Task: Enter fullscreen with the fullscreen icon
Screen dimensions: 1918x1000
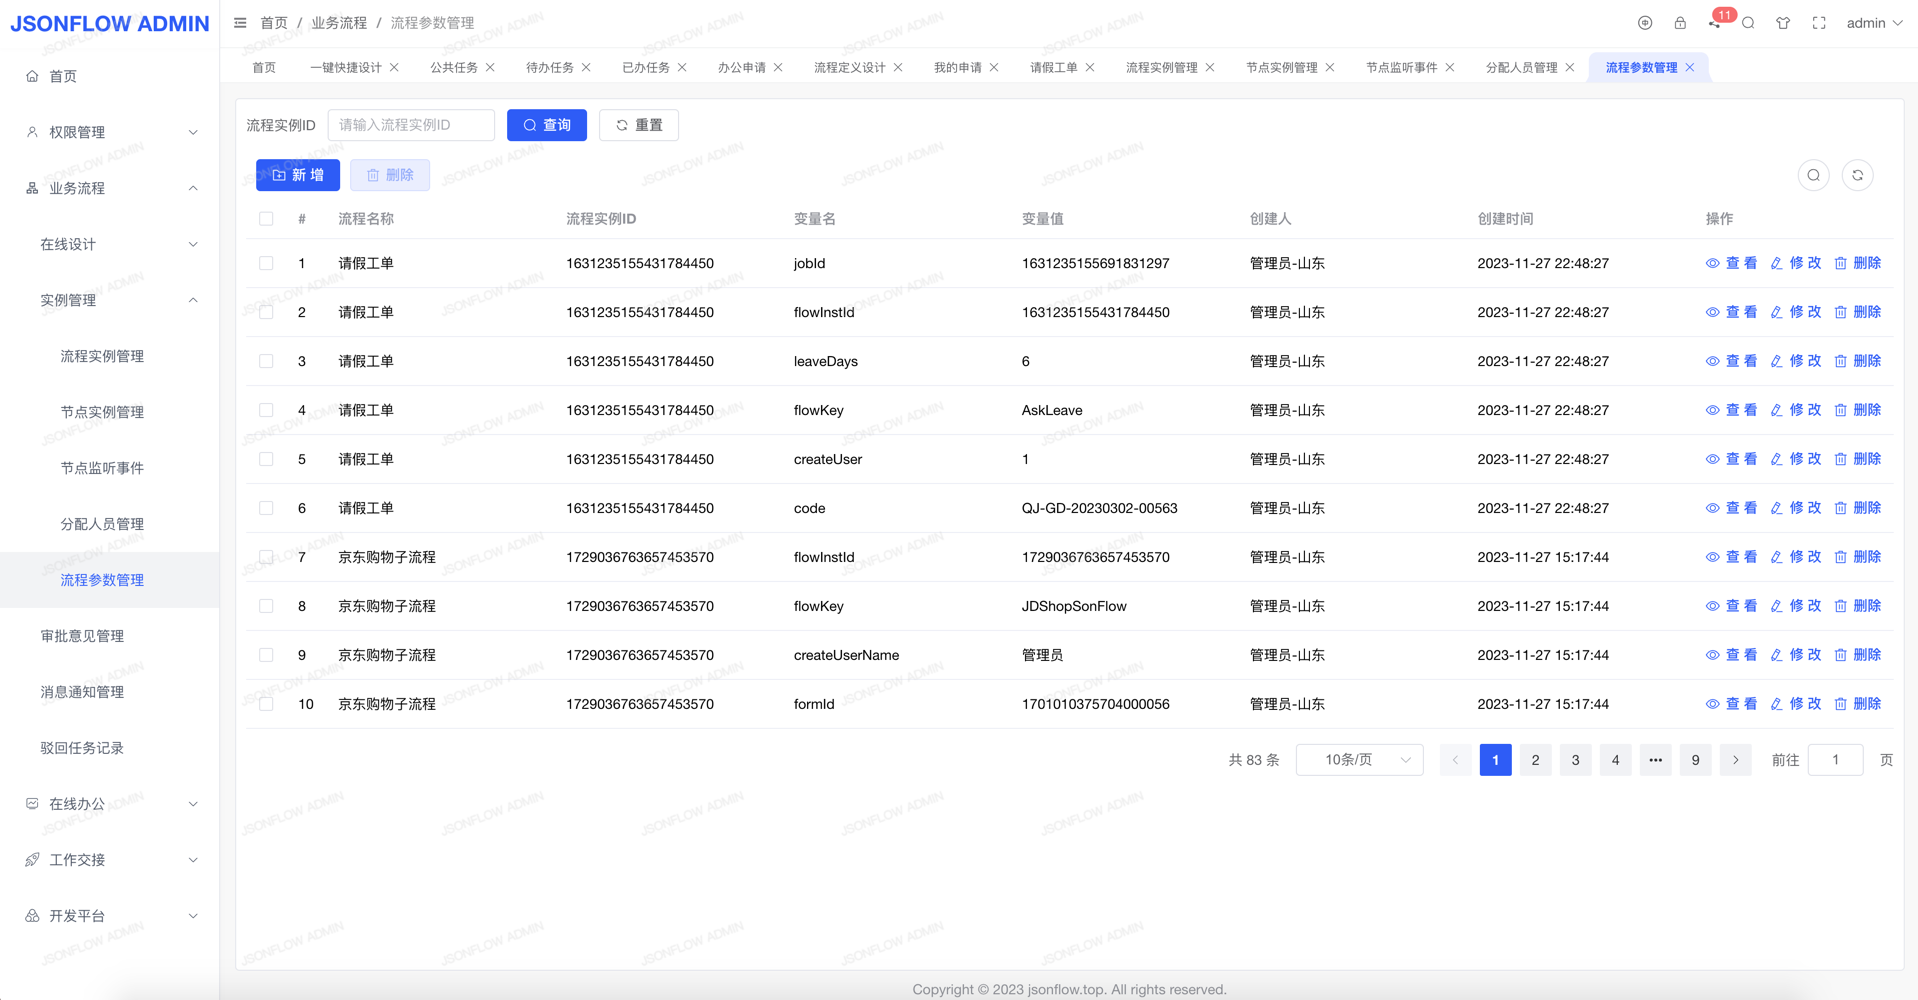Action: [x=1819, y=23]
